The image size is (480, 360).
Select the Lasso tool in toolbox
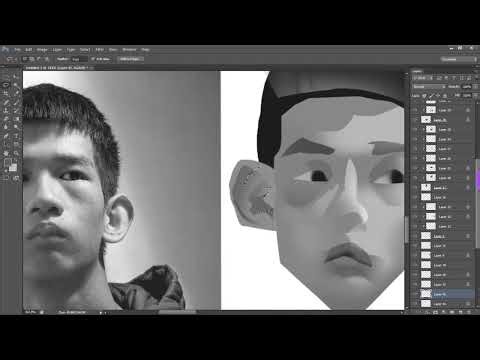(x=6, y=85)
